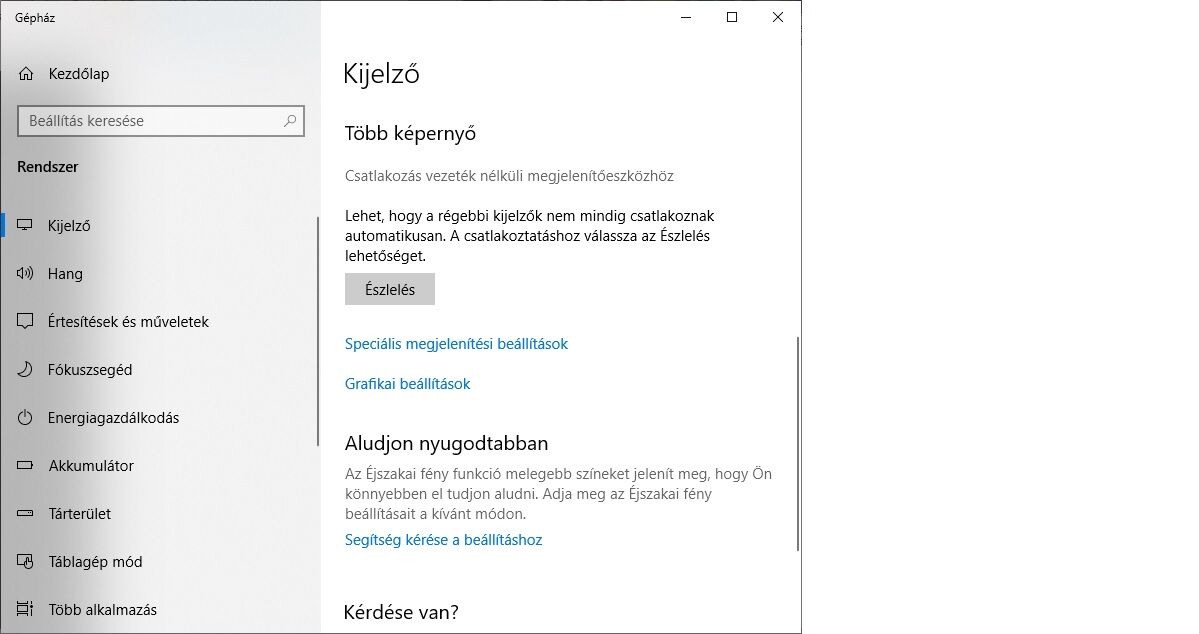
Task: Click the Gépház window title
Action: coord(35,18)
